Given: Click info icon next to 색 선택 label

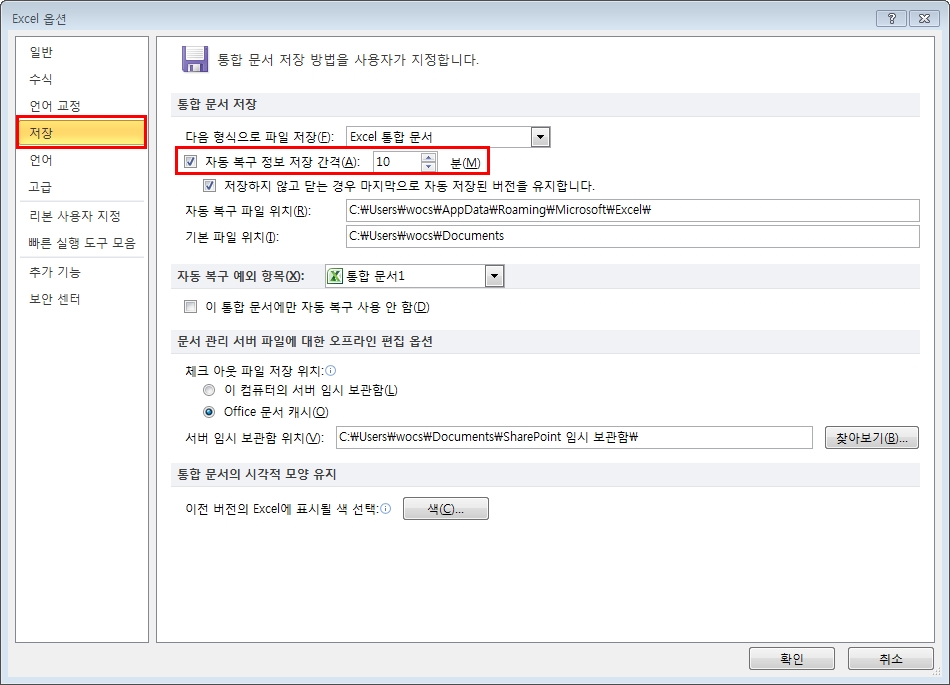Looking at the screenshot, I should click(386, 508).
